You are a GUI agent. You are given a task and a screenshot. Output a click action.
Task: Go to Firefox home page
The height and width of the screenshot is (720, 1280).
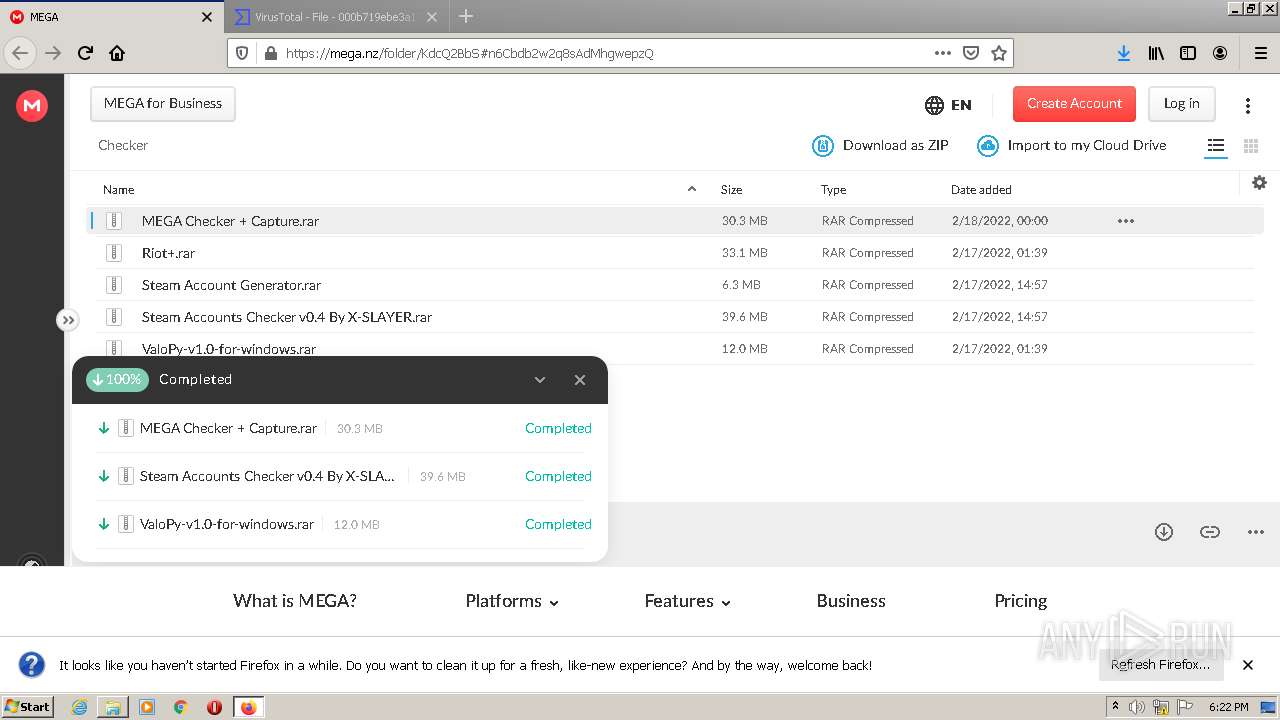(x=117, y=53)
